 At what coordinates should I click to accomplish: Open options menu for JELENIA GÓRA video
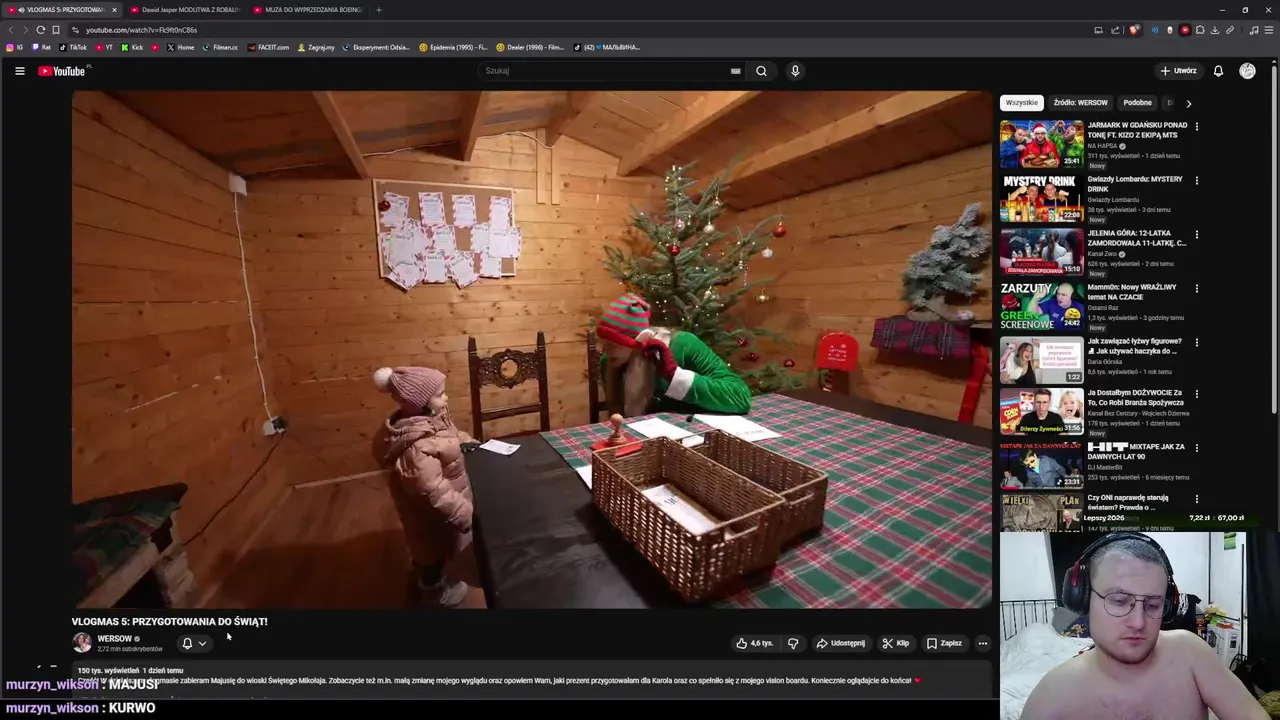point(1196,235)
